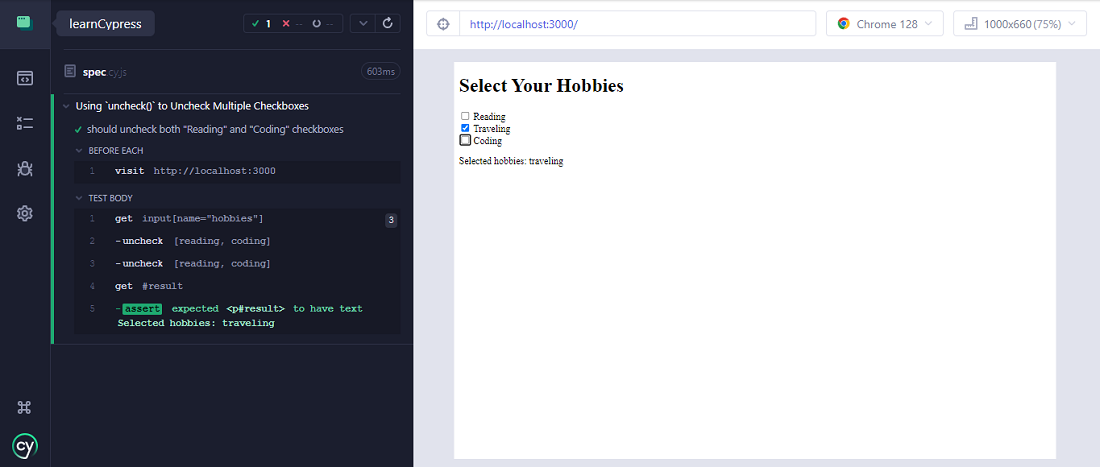Click the rerun tests refresh icon
Viewport: 1100px width, 467px height.
tap(388, 23)
